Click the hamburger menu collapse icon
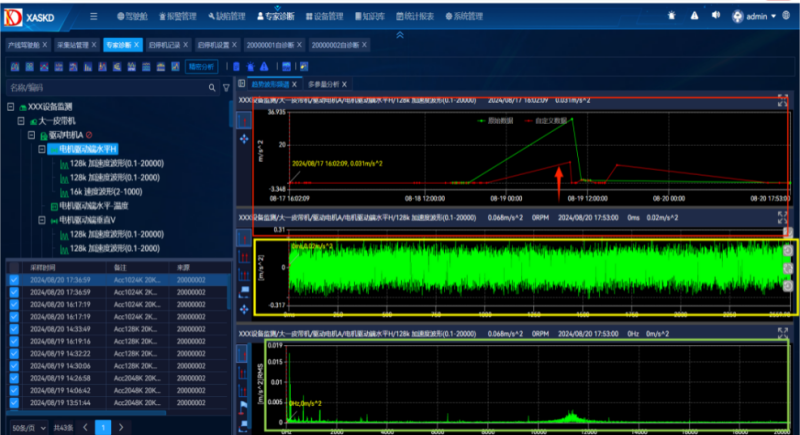800x435 pixels. [93, 16]
